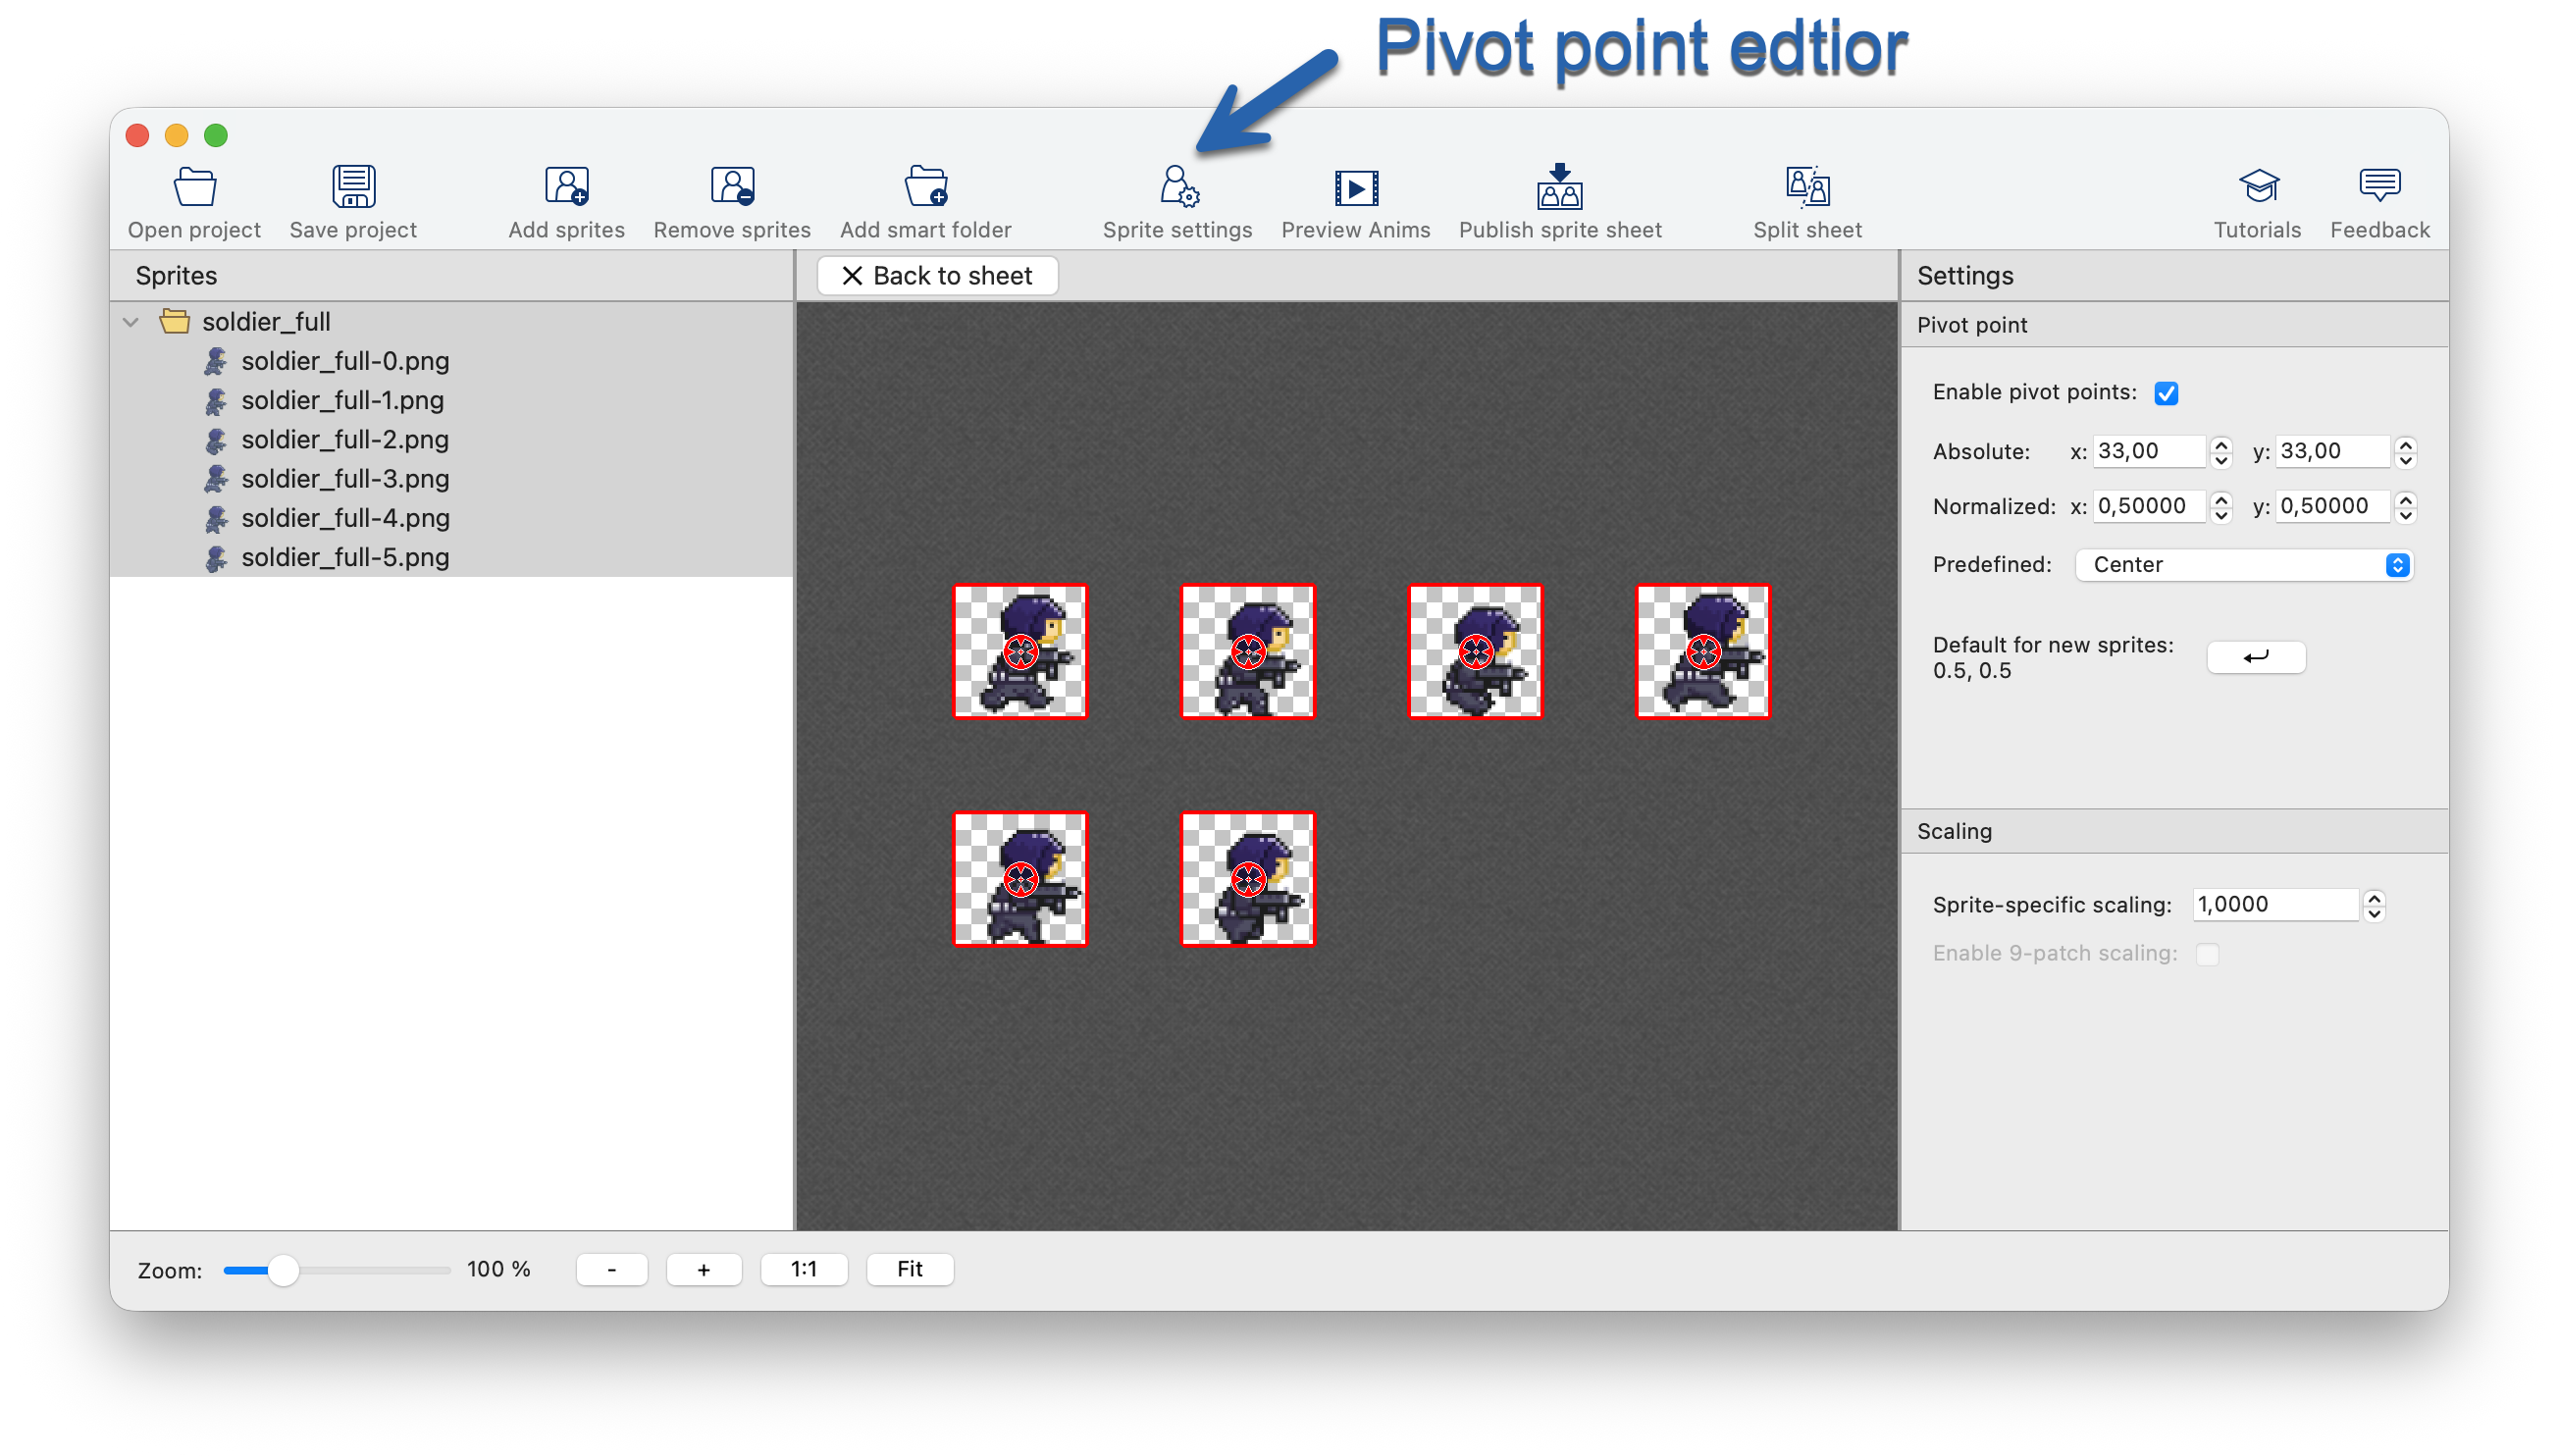Select soldier_full-3.png in the sprites list

(x=345, y=479)
